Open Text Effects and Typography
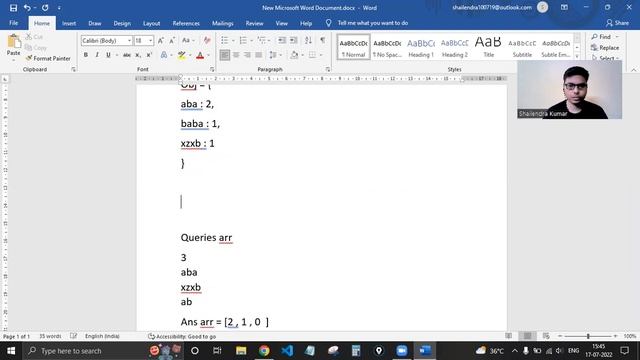Image resolution: width=640 pixels, height=360 pixels. (164, 55)
